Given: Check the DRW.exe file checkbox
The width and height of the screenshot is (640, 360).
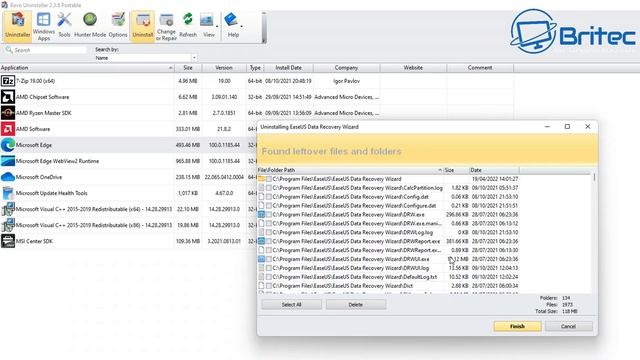Looking at the screenshot, I should pyautogui.click(x=269, y=214).
